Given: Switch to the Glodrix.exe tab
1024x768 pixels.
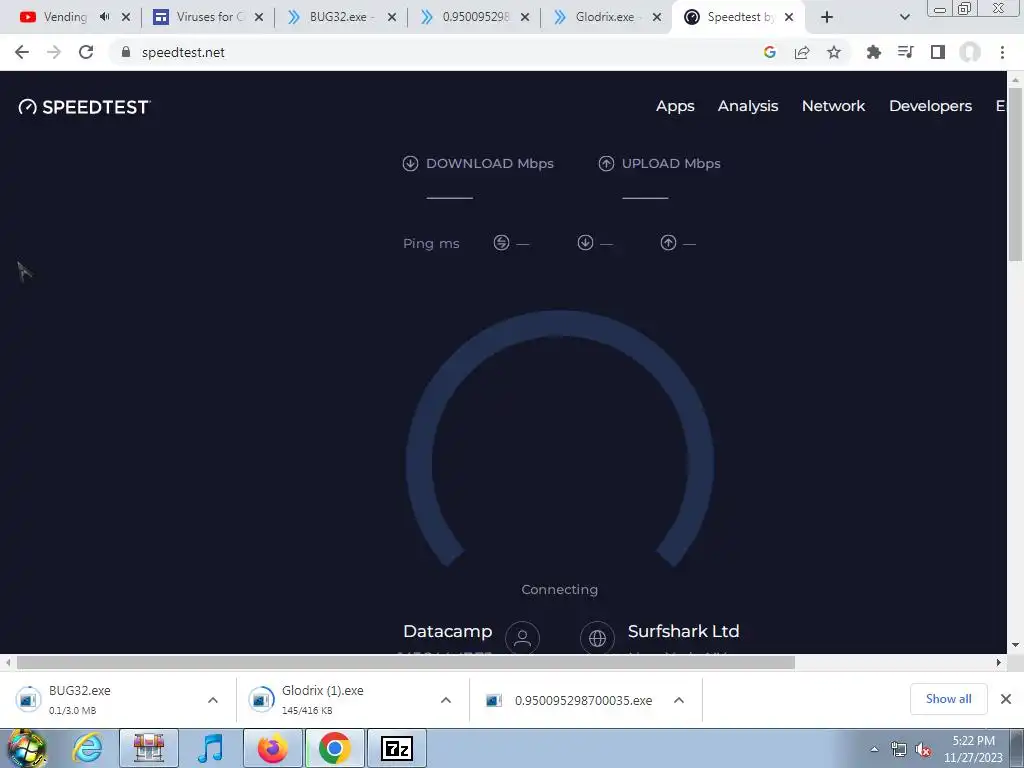Looking at the screenshot, I should 605,17.
